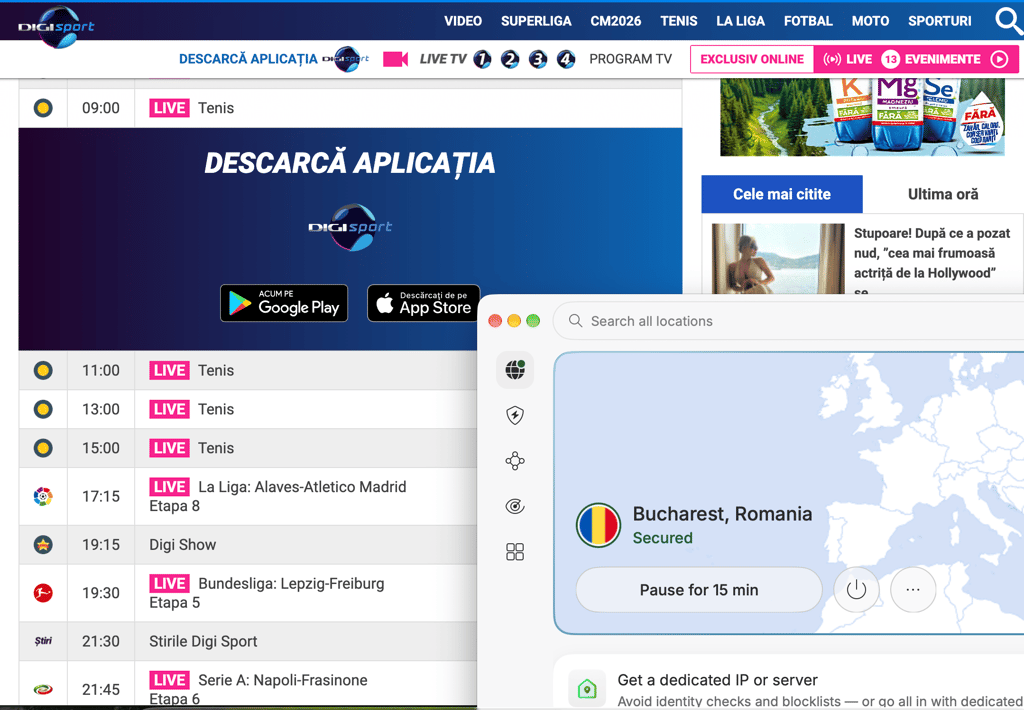The width and height of the screenshot is (1024, 710).
Task: Select Live TV channel 3 icon
Action: point(537,59)
